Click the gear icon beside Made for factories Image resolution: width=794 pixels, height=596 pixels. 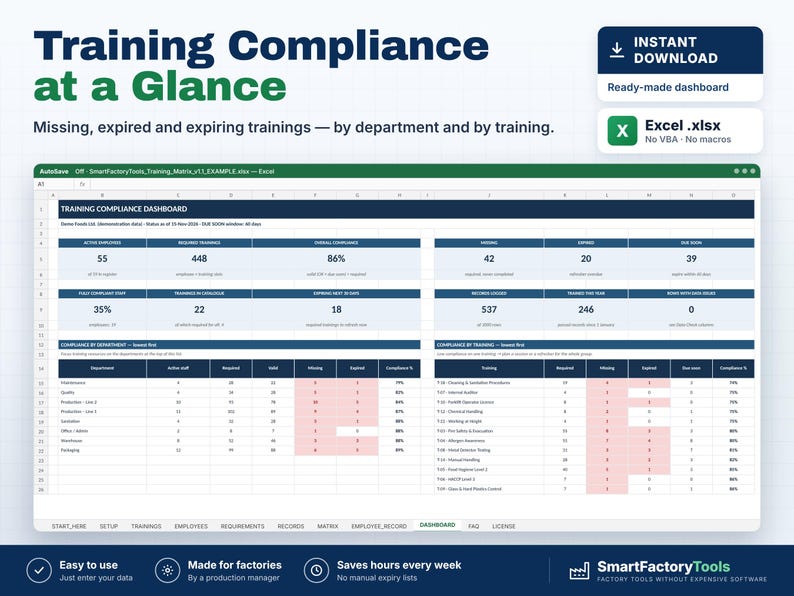(x=168, y=571)
